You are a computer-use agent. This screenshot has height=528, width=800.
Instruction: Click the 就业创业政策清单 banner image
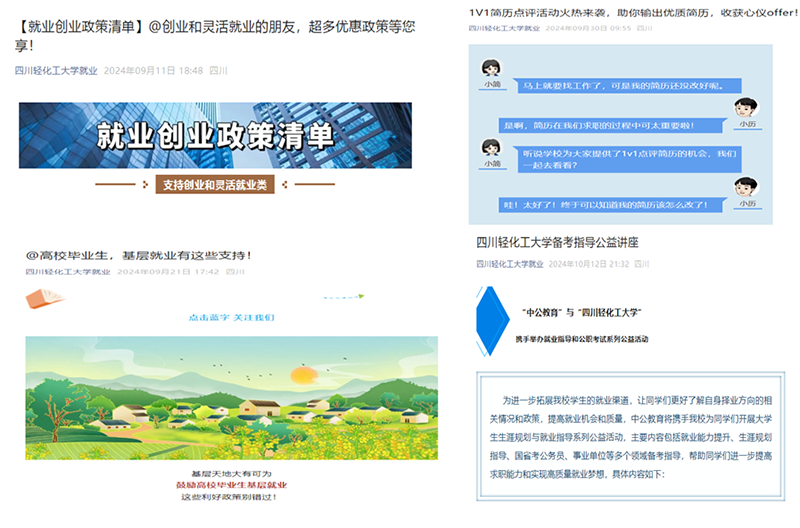[215, 135]
